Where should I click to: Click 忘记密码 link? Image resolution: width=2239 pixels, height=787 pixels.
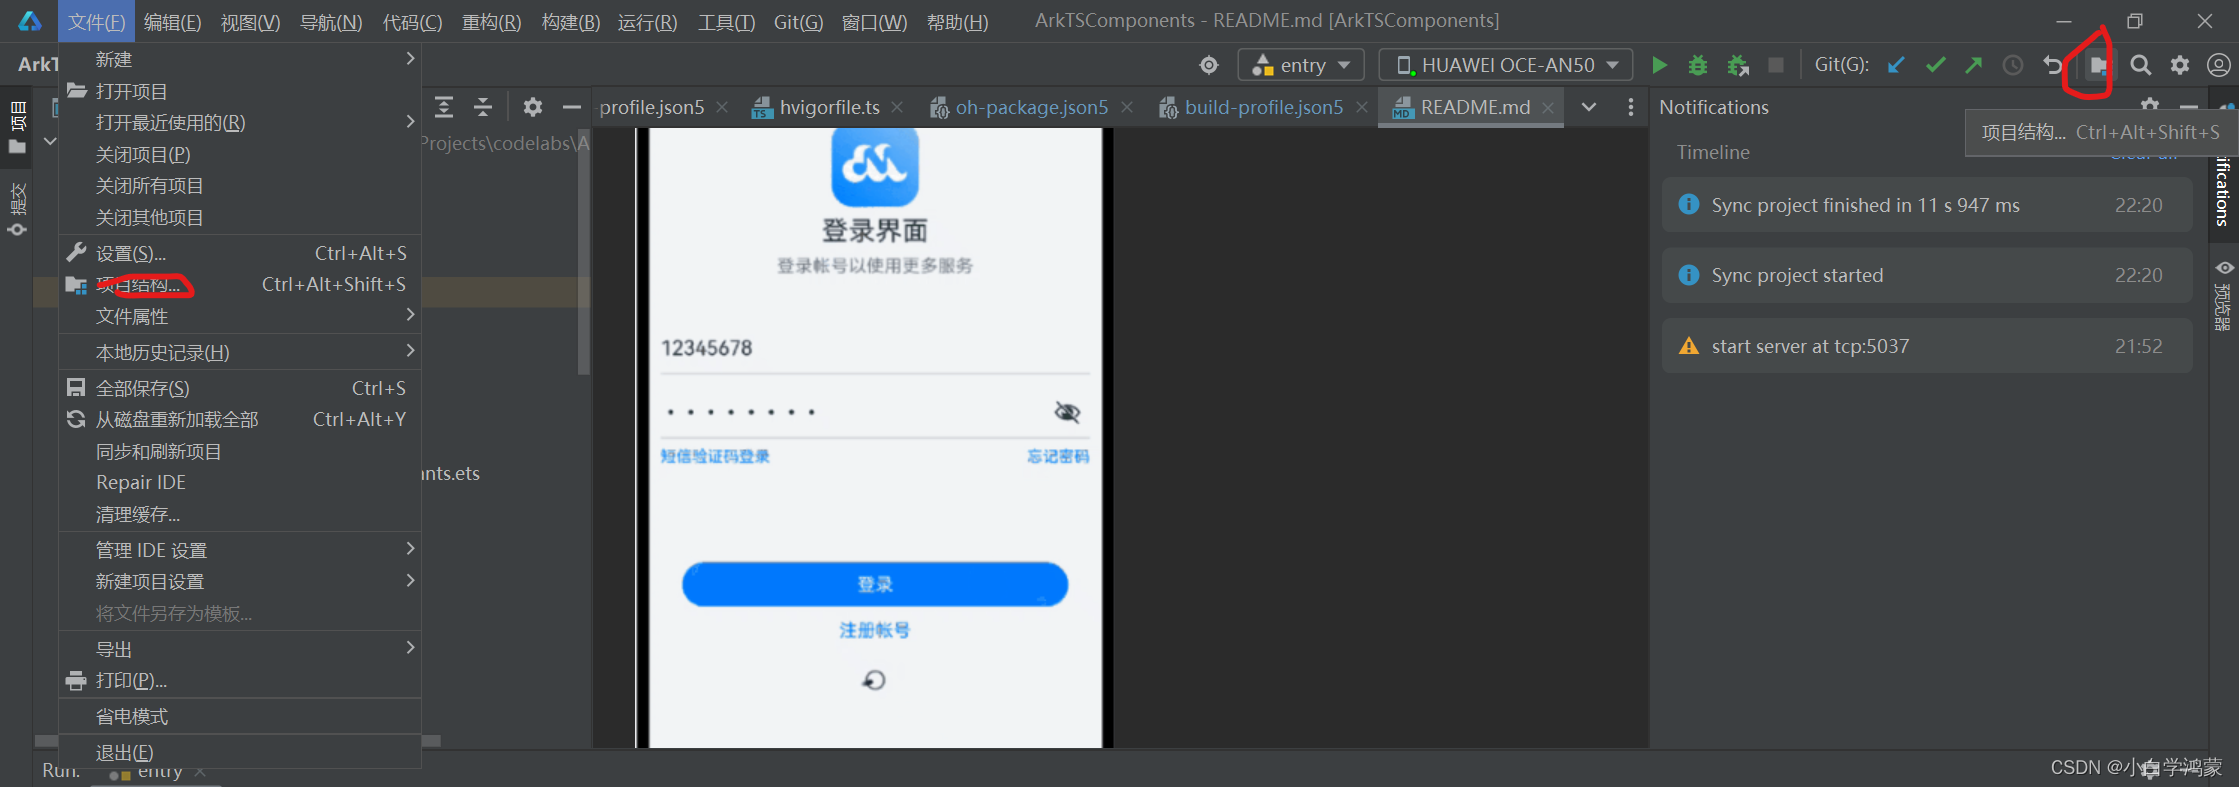pyautogui.click(x=1058, y=457)
